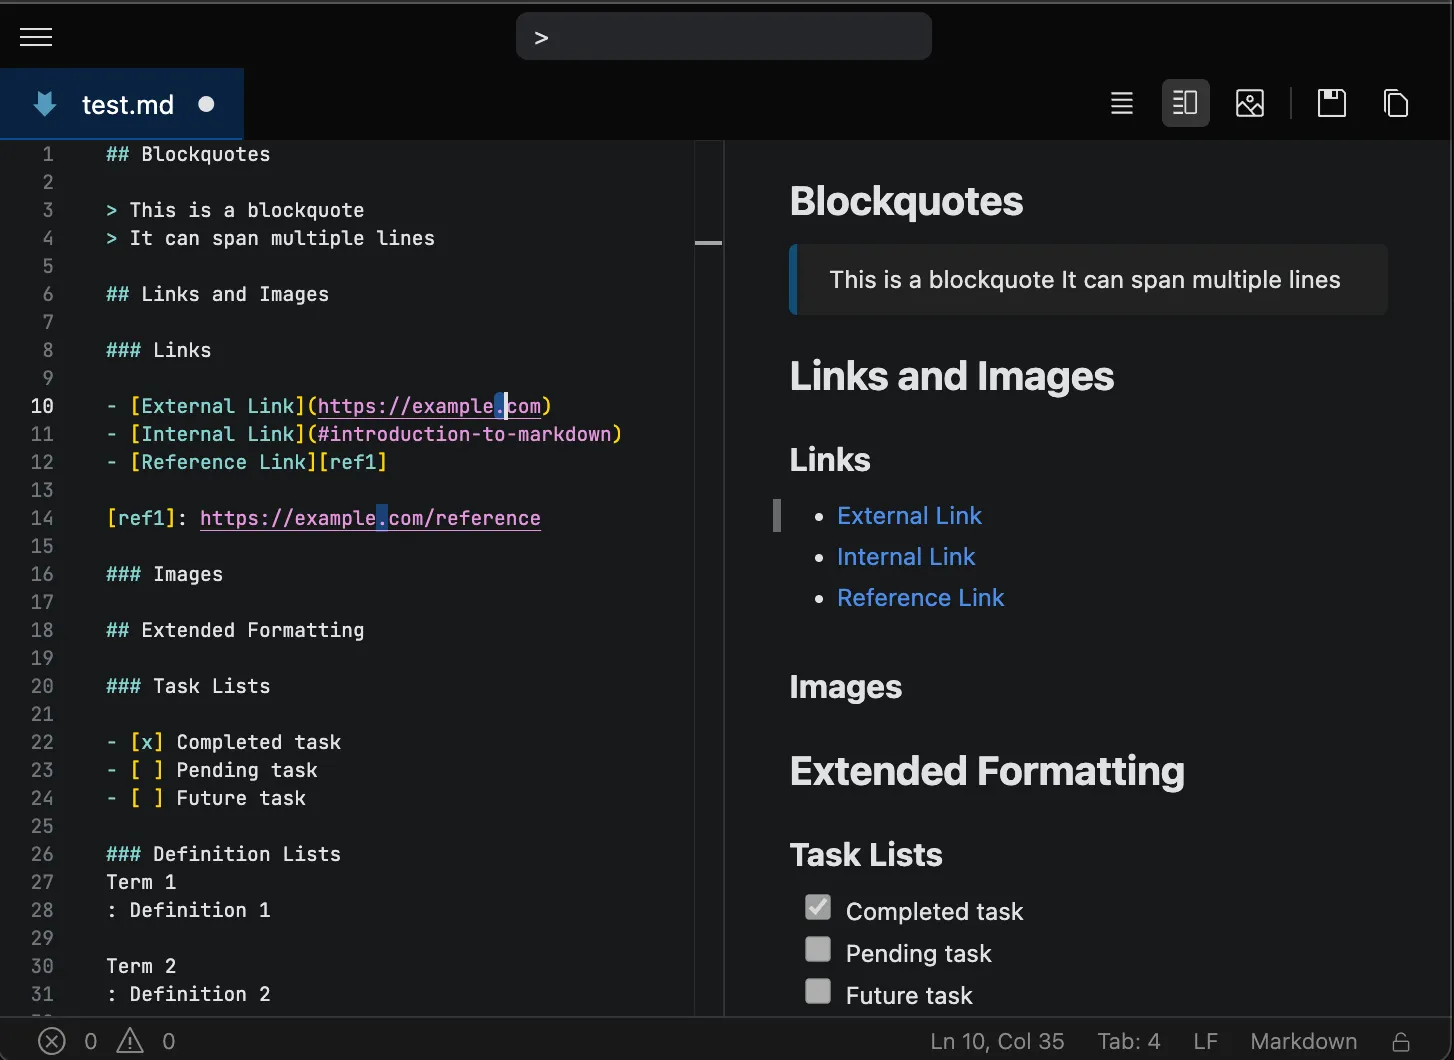Open the hamburger menu
The image size is (1454, 1060).
[36, 38]
